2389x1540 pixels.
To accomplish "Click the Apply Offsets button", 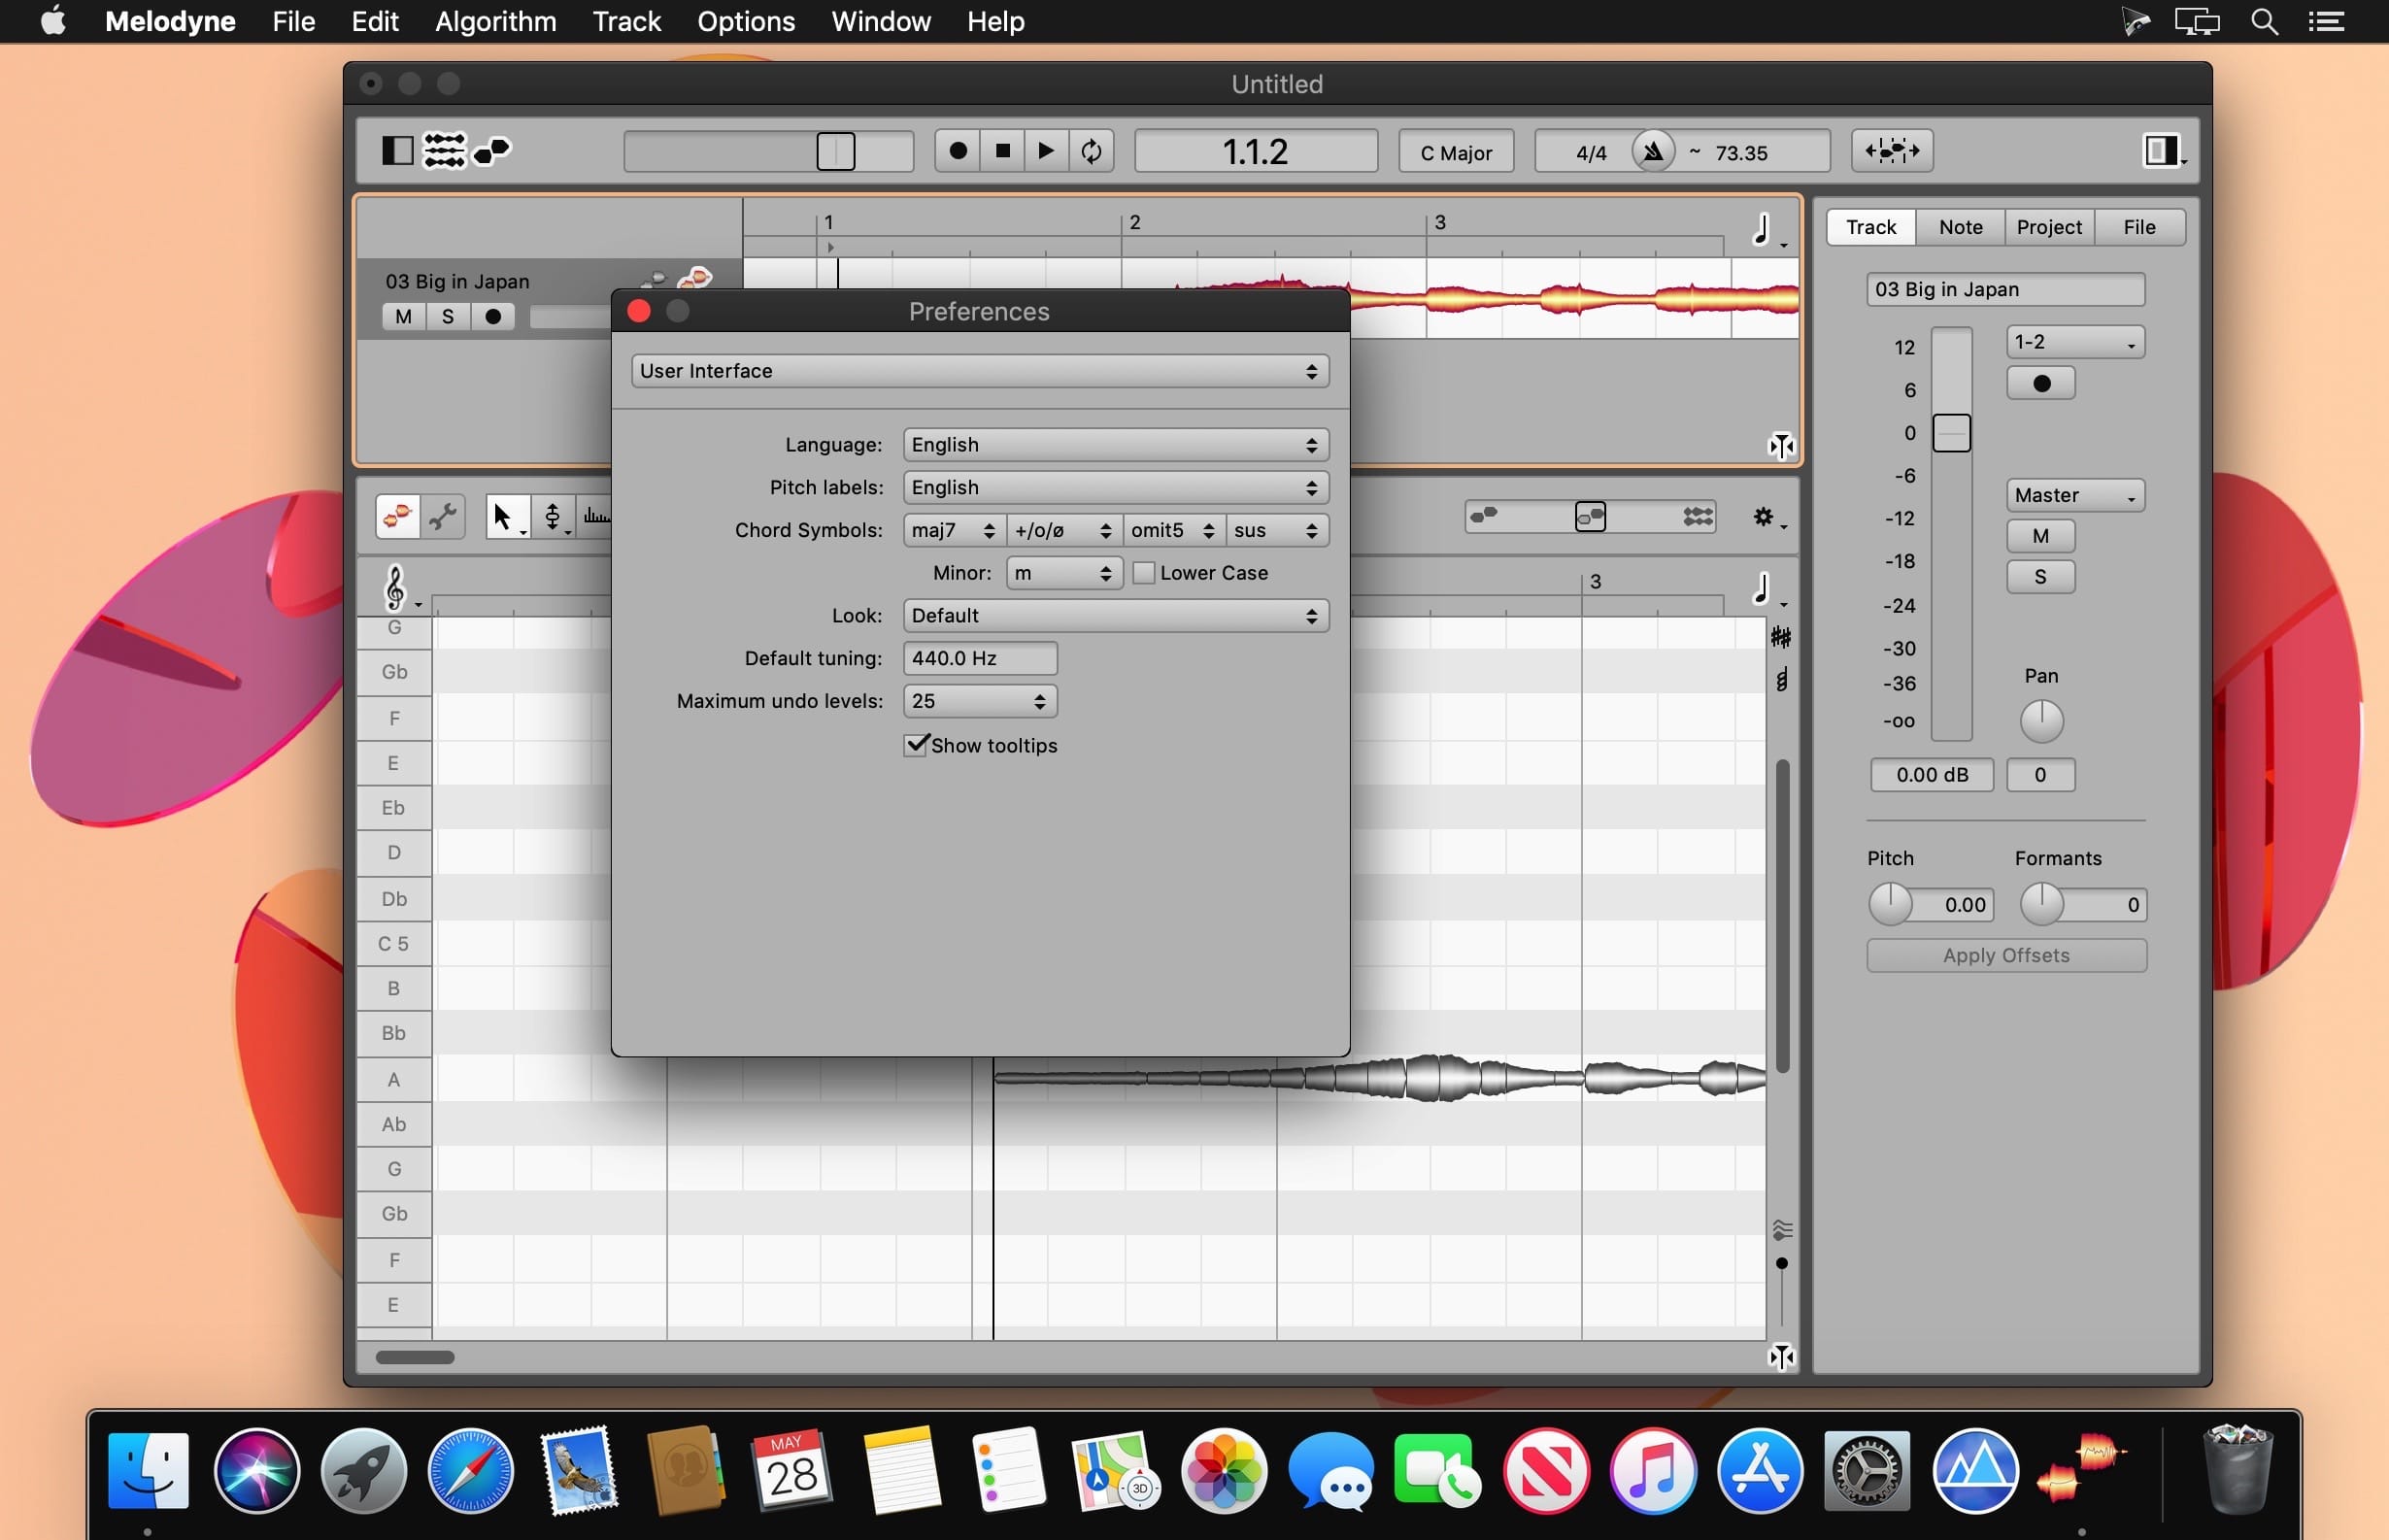I will click(x=2006, y=955).
